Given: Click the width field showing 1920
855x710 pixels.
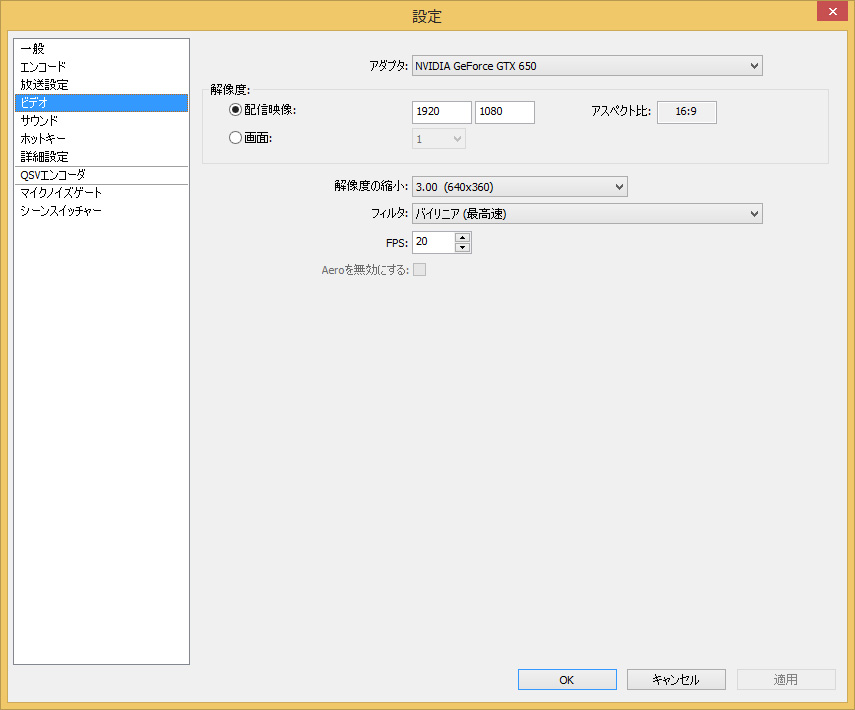Looking at the screenshot, I should coord(442,112).
